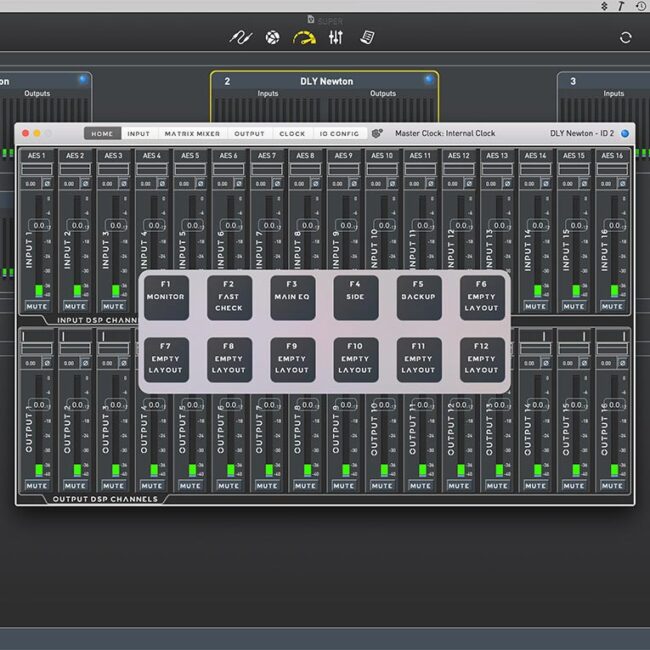This screenshot has height=650, width=650.
Task: Mute Input 16 channel
Action: tap(612, 306)
